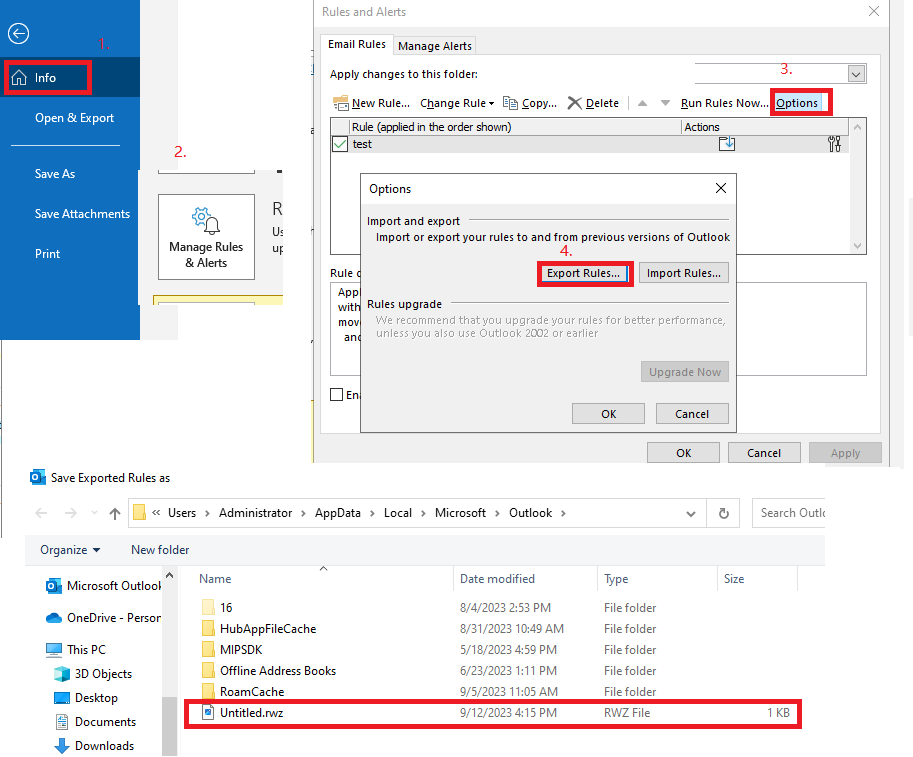Click Microsoft in the breadcrumb path
This screenshot has height=757, width=913.
point(460,513)
